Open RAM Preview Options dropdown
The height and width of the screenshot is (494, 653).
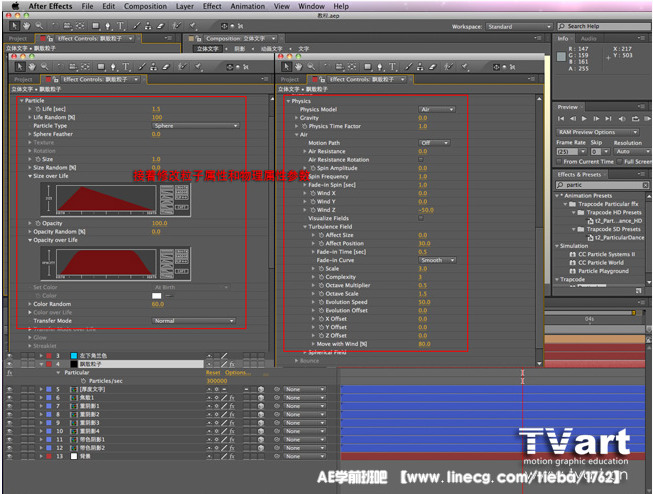598,132
